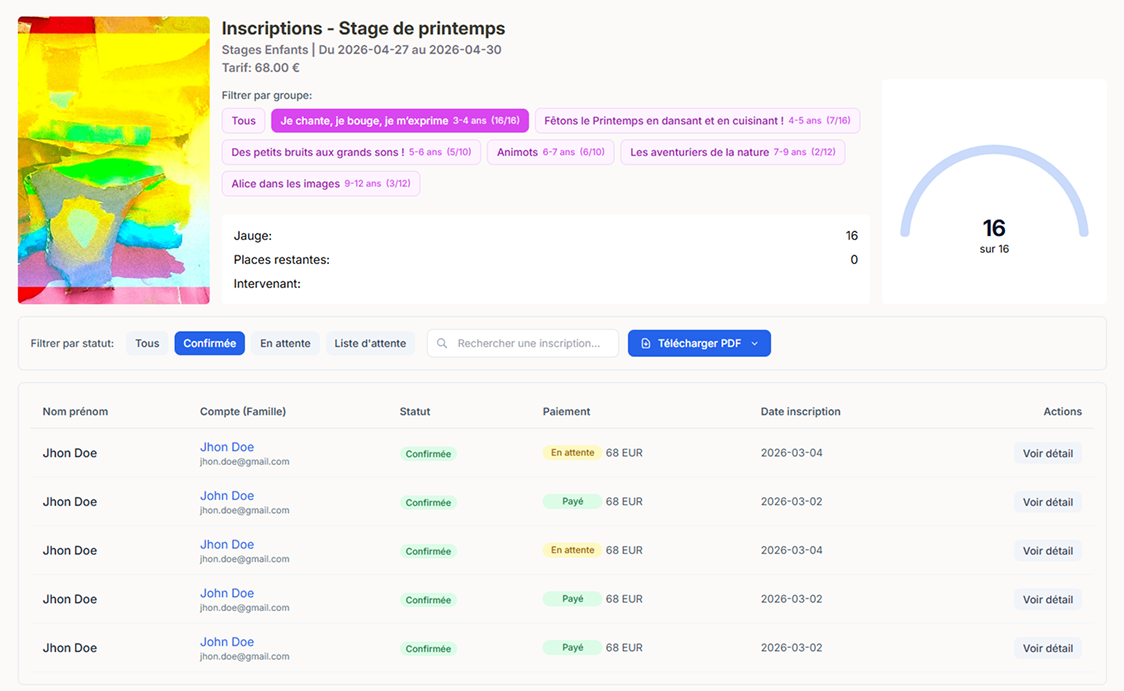Click the places restantes value '0'
Viewport: 1124px width, 691px height.
point(854,259)
